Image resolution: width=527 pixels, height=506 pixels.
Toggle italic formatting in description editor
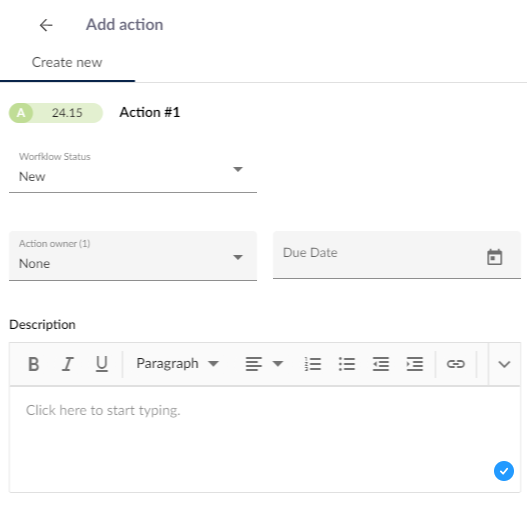(x=68, y=364)
